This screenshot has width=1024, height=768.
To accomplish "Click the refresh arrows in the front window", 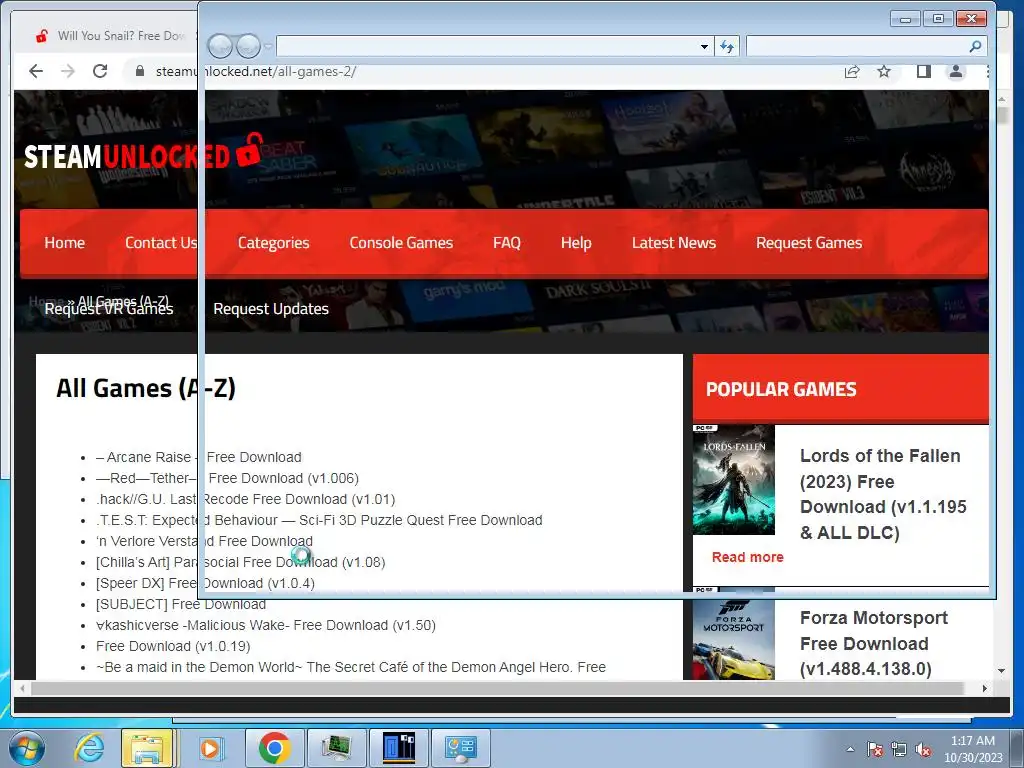I will (x=727, y=46).
